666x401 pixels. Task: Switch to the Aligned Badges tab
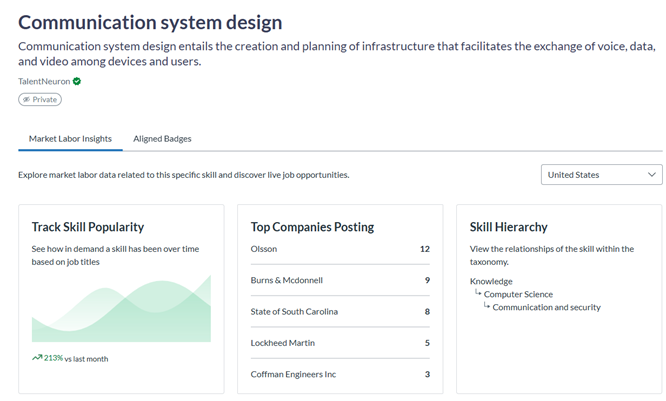(162, 138)
